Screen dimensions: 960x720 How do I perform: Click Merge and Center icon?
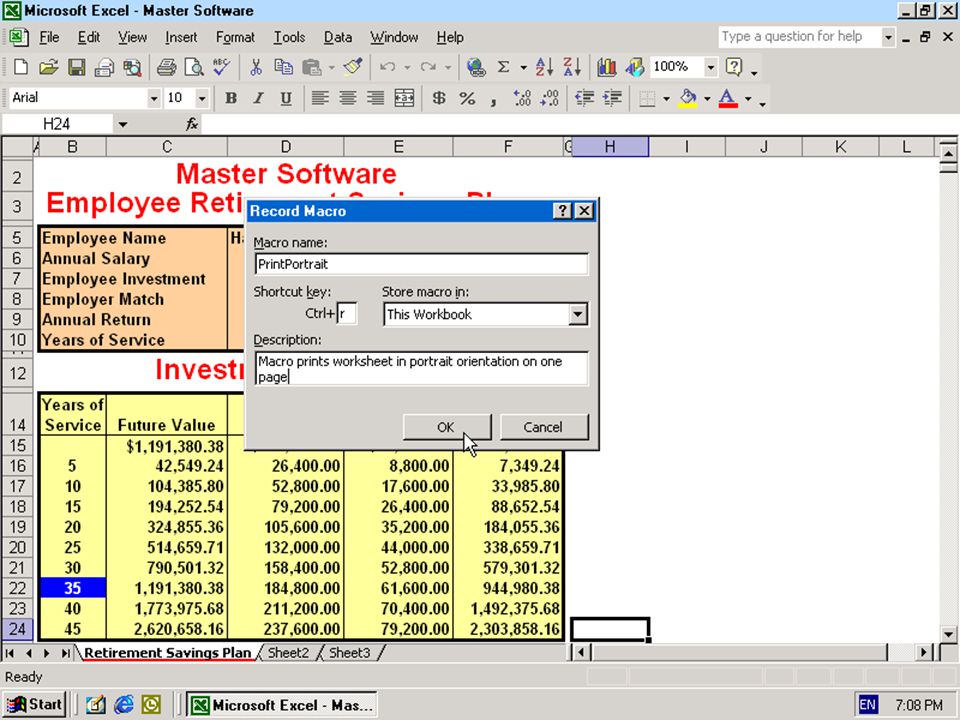click(404, 98)
